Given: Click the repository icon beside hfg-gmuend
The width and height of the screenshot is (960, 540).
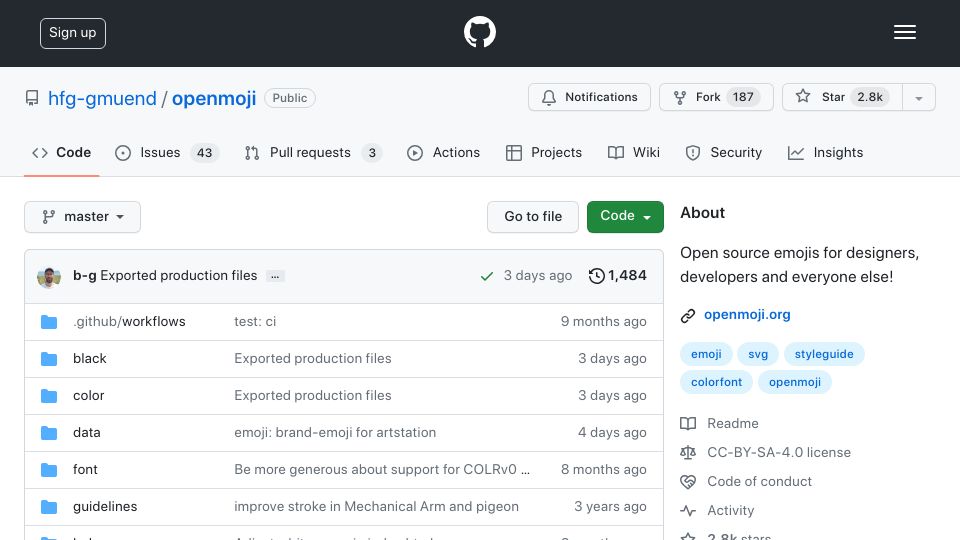Looking at the screenshot, I should 32,98.
